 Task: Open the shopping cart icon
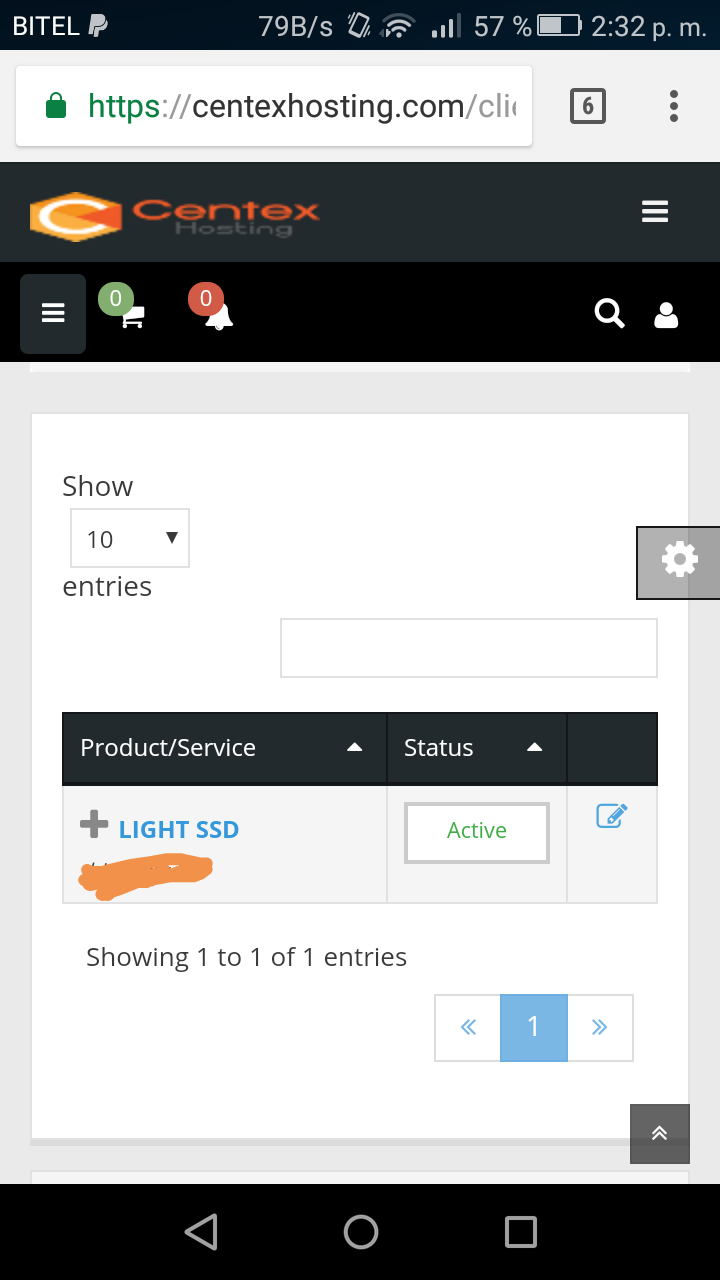[x=132, y=317]
